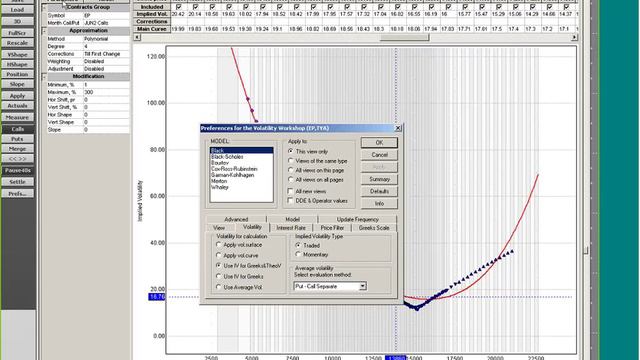Switch to the View tab

coord(219,228)
